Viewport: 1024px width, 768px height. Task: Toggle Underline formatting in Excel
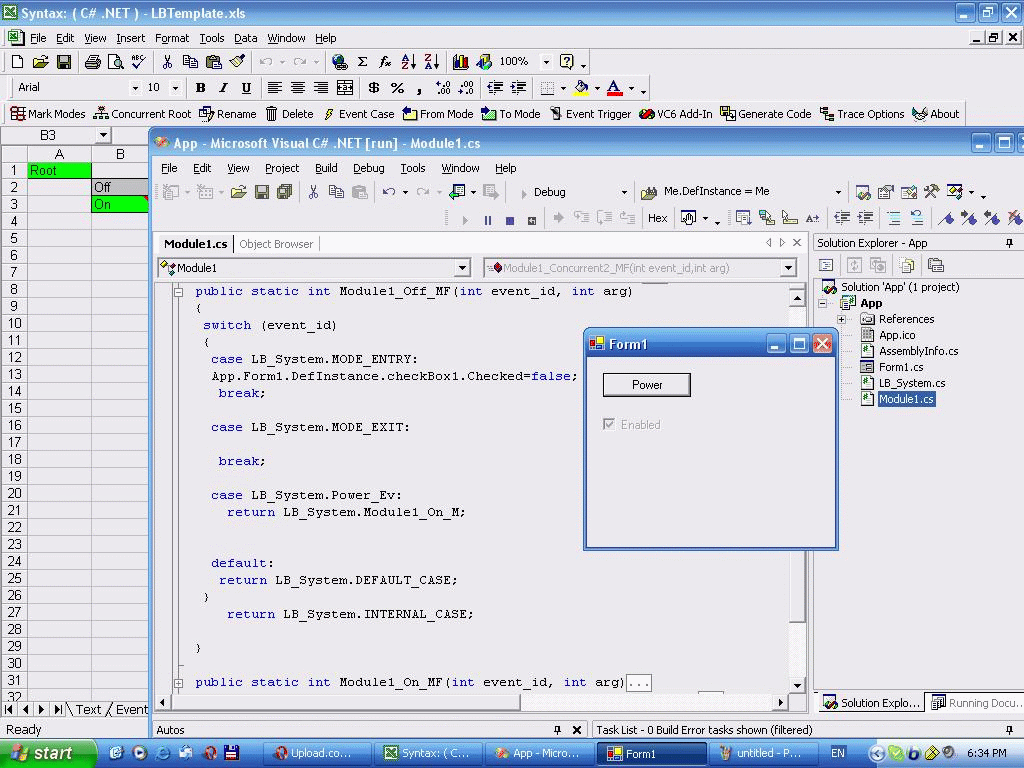(x=246, y=88)
